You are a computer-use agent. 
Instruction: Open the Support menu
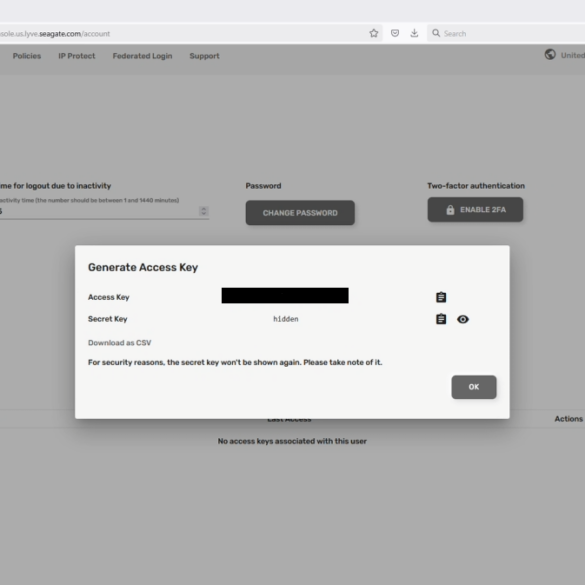[204, 56]
